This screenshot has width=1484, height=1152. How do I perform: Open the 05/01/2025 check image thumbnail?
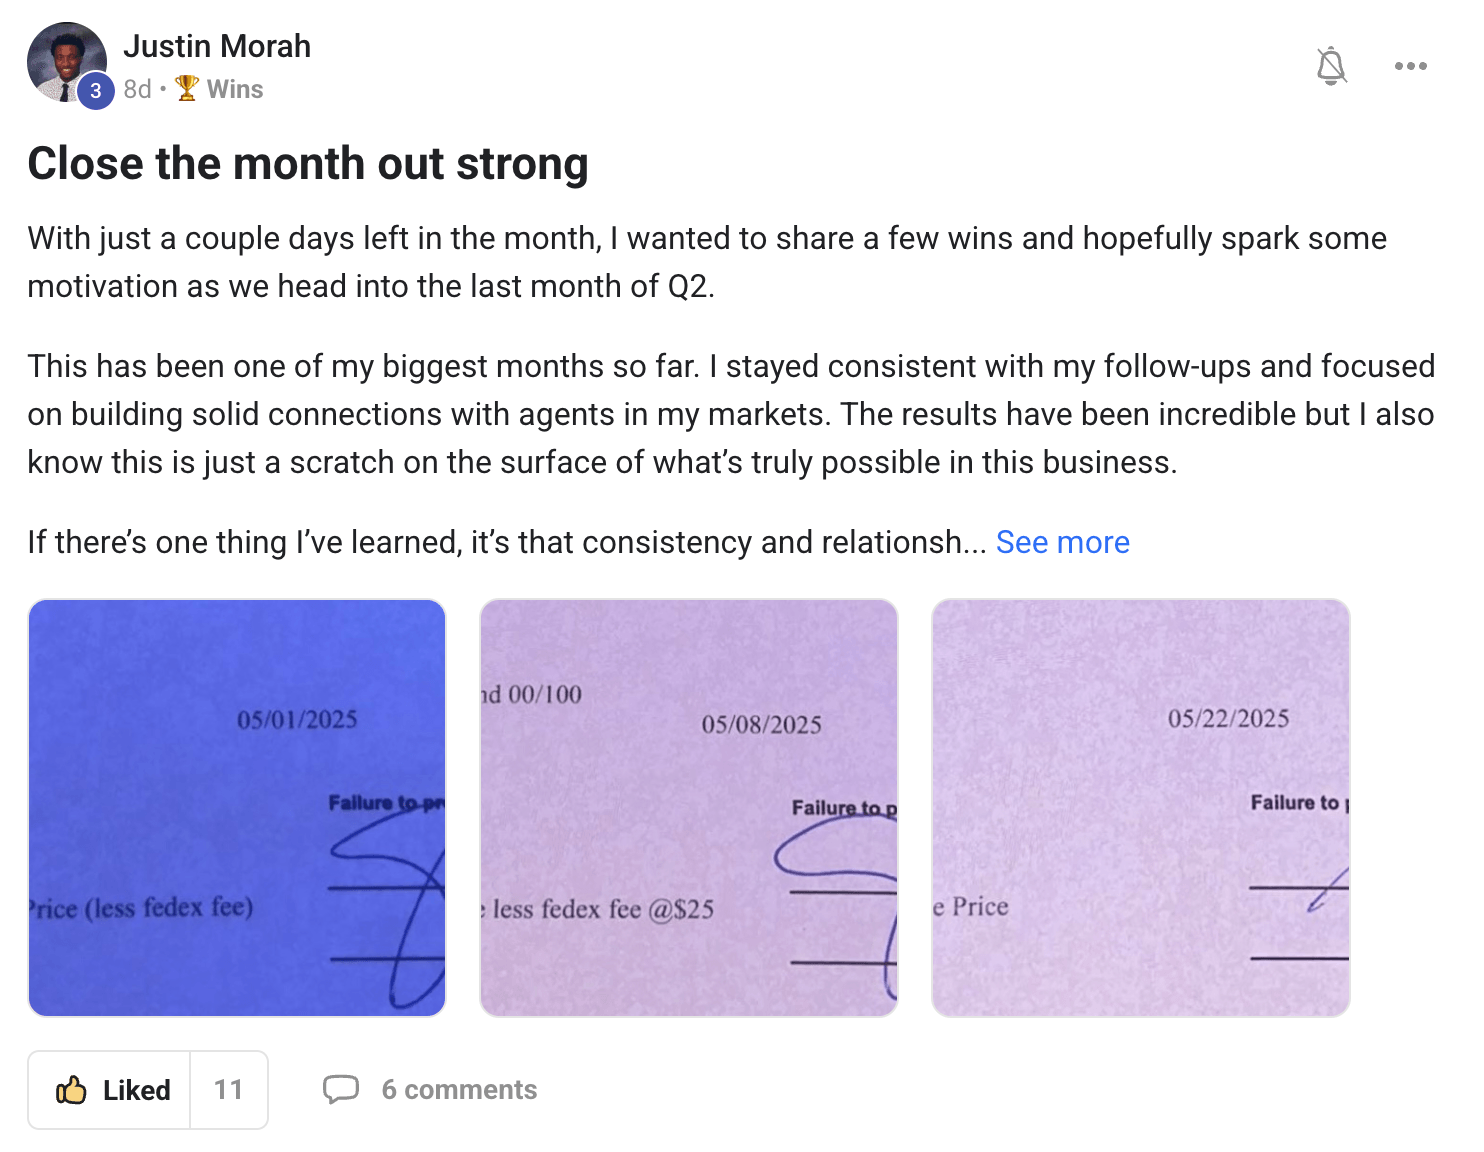[x=237, y=808]
